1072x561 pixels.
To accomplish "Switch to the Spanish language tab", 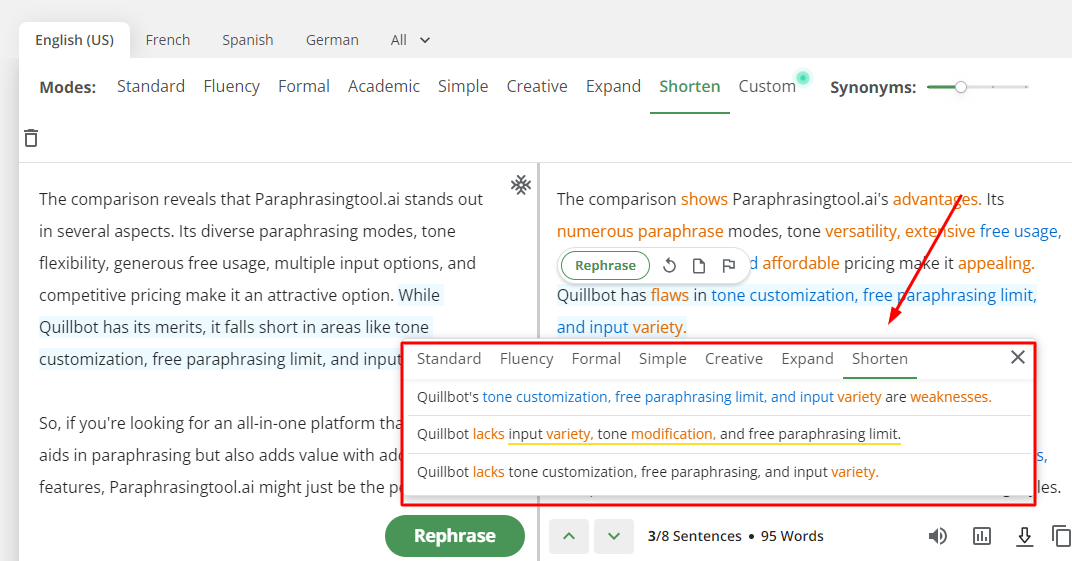I will pos(247,40).
